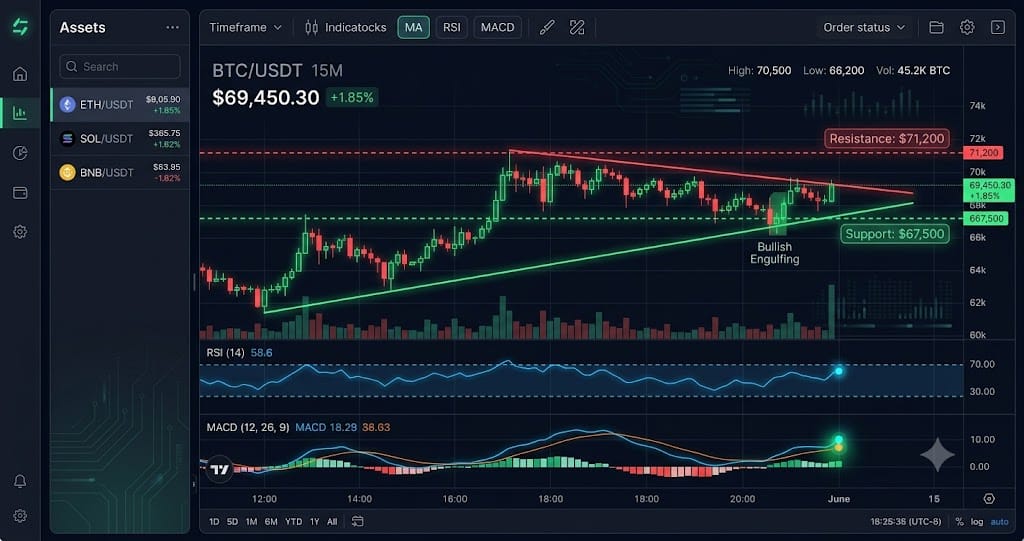Toggle the MA indicator

tap(413, 27)
